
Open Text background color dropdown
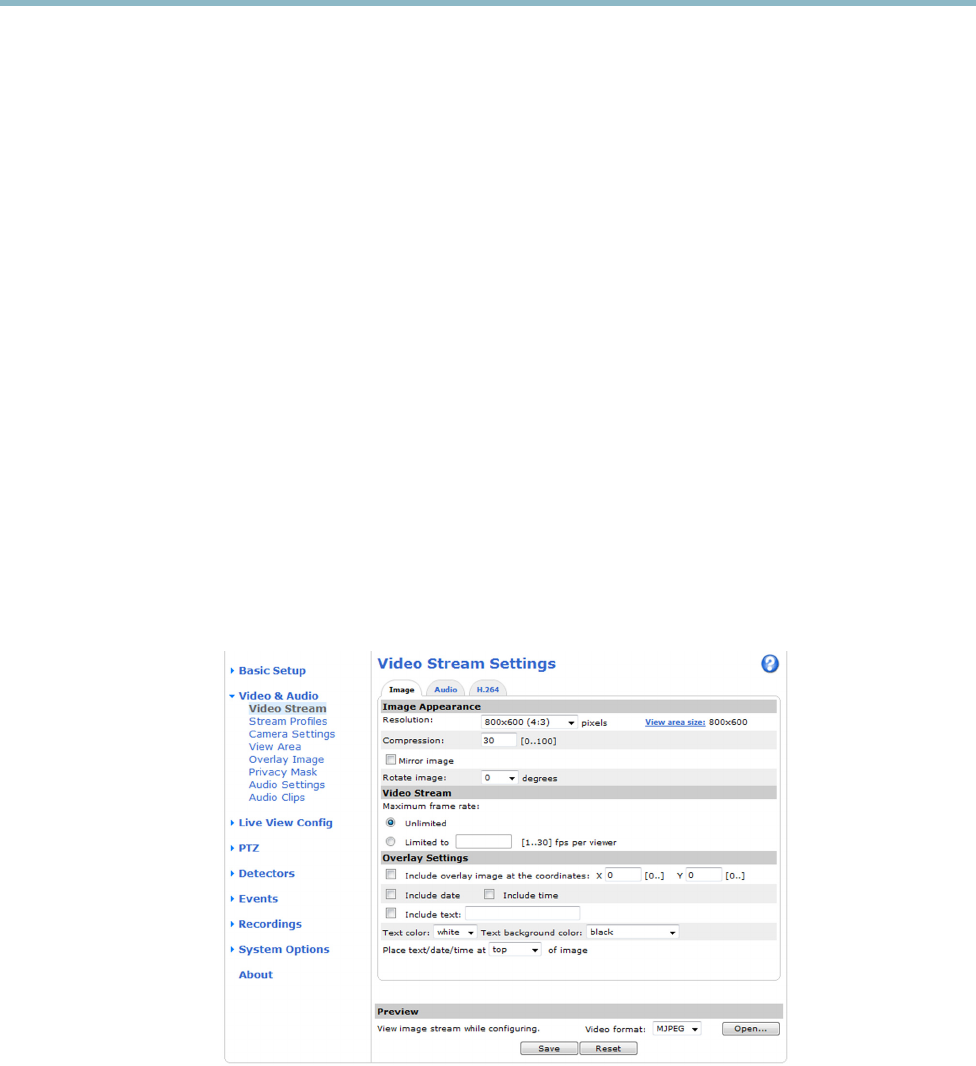click(x=633, y=933)
